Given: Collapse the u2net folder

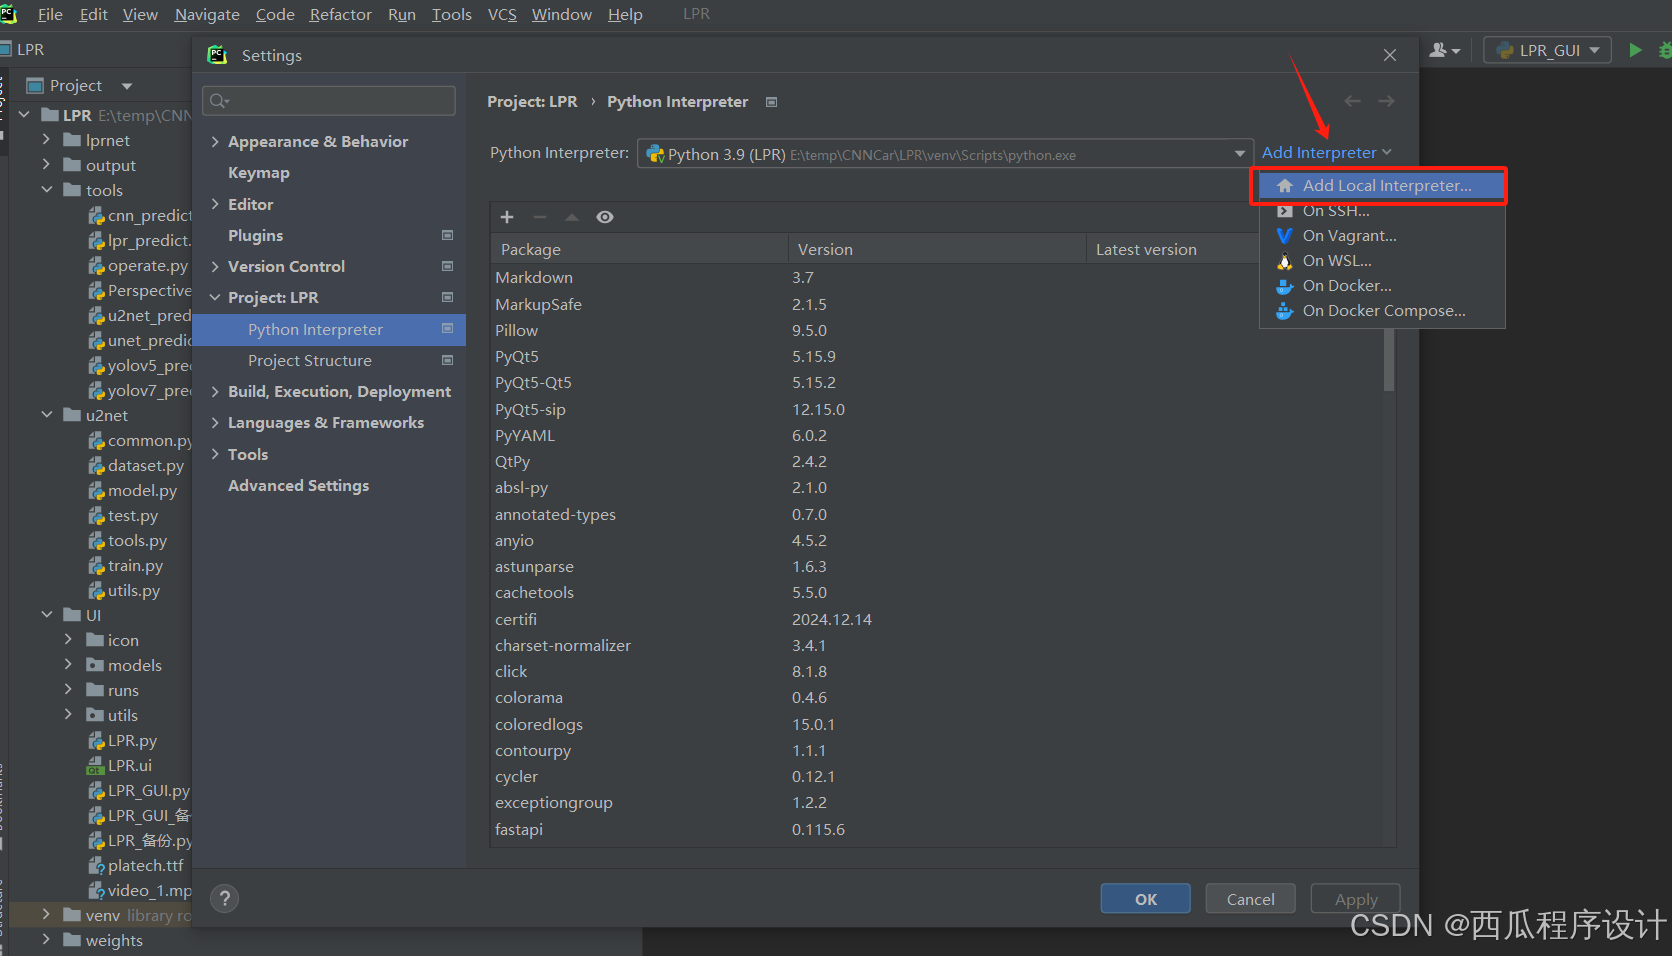Looking at the screenshot, I should click(x=46, y=415).
